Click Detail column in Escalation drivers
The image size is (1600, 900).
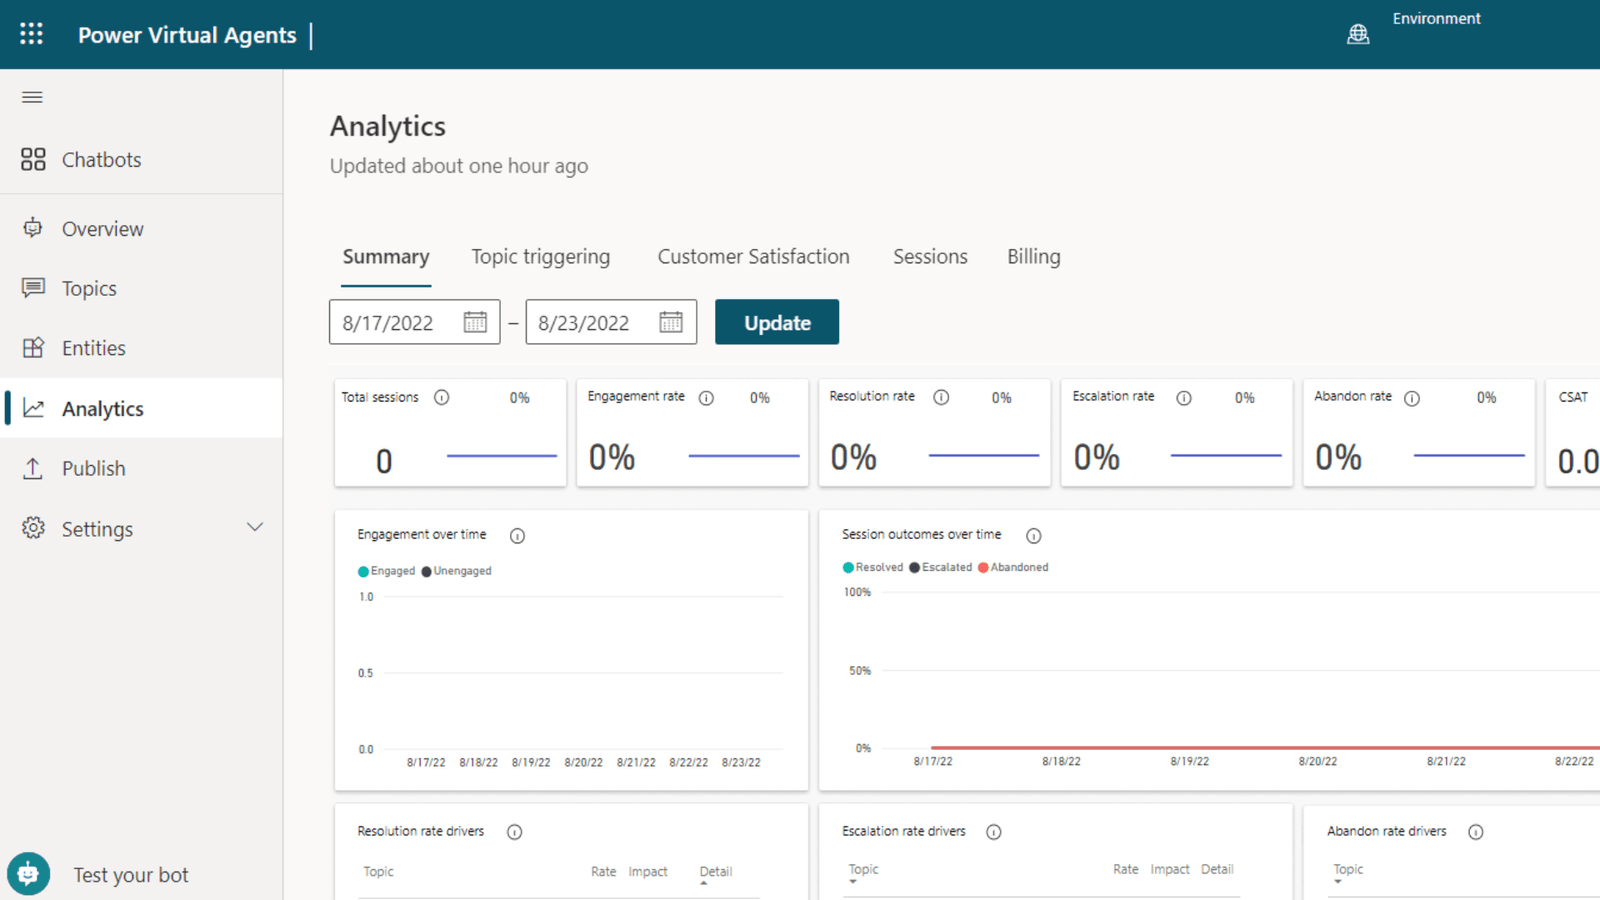point(1217,870)
